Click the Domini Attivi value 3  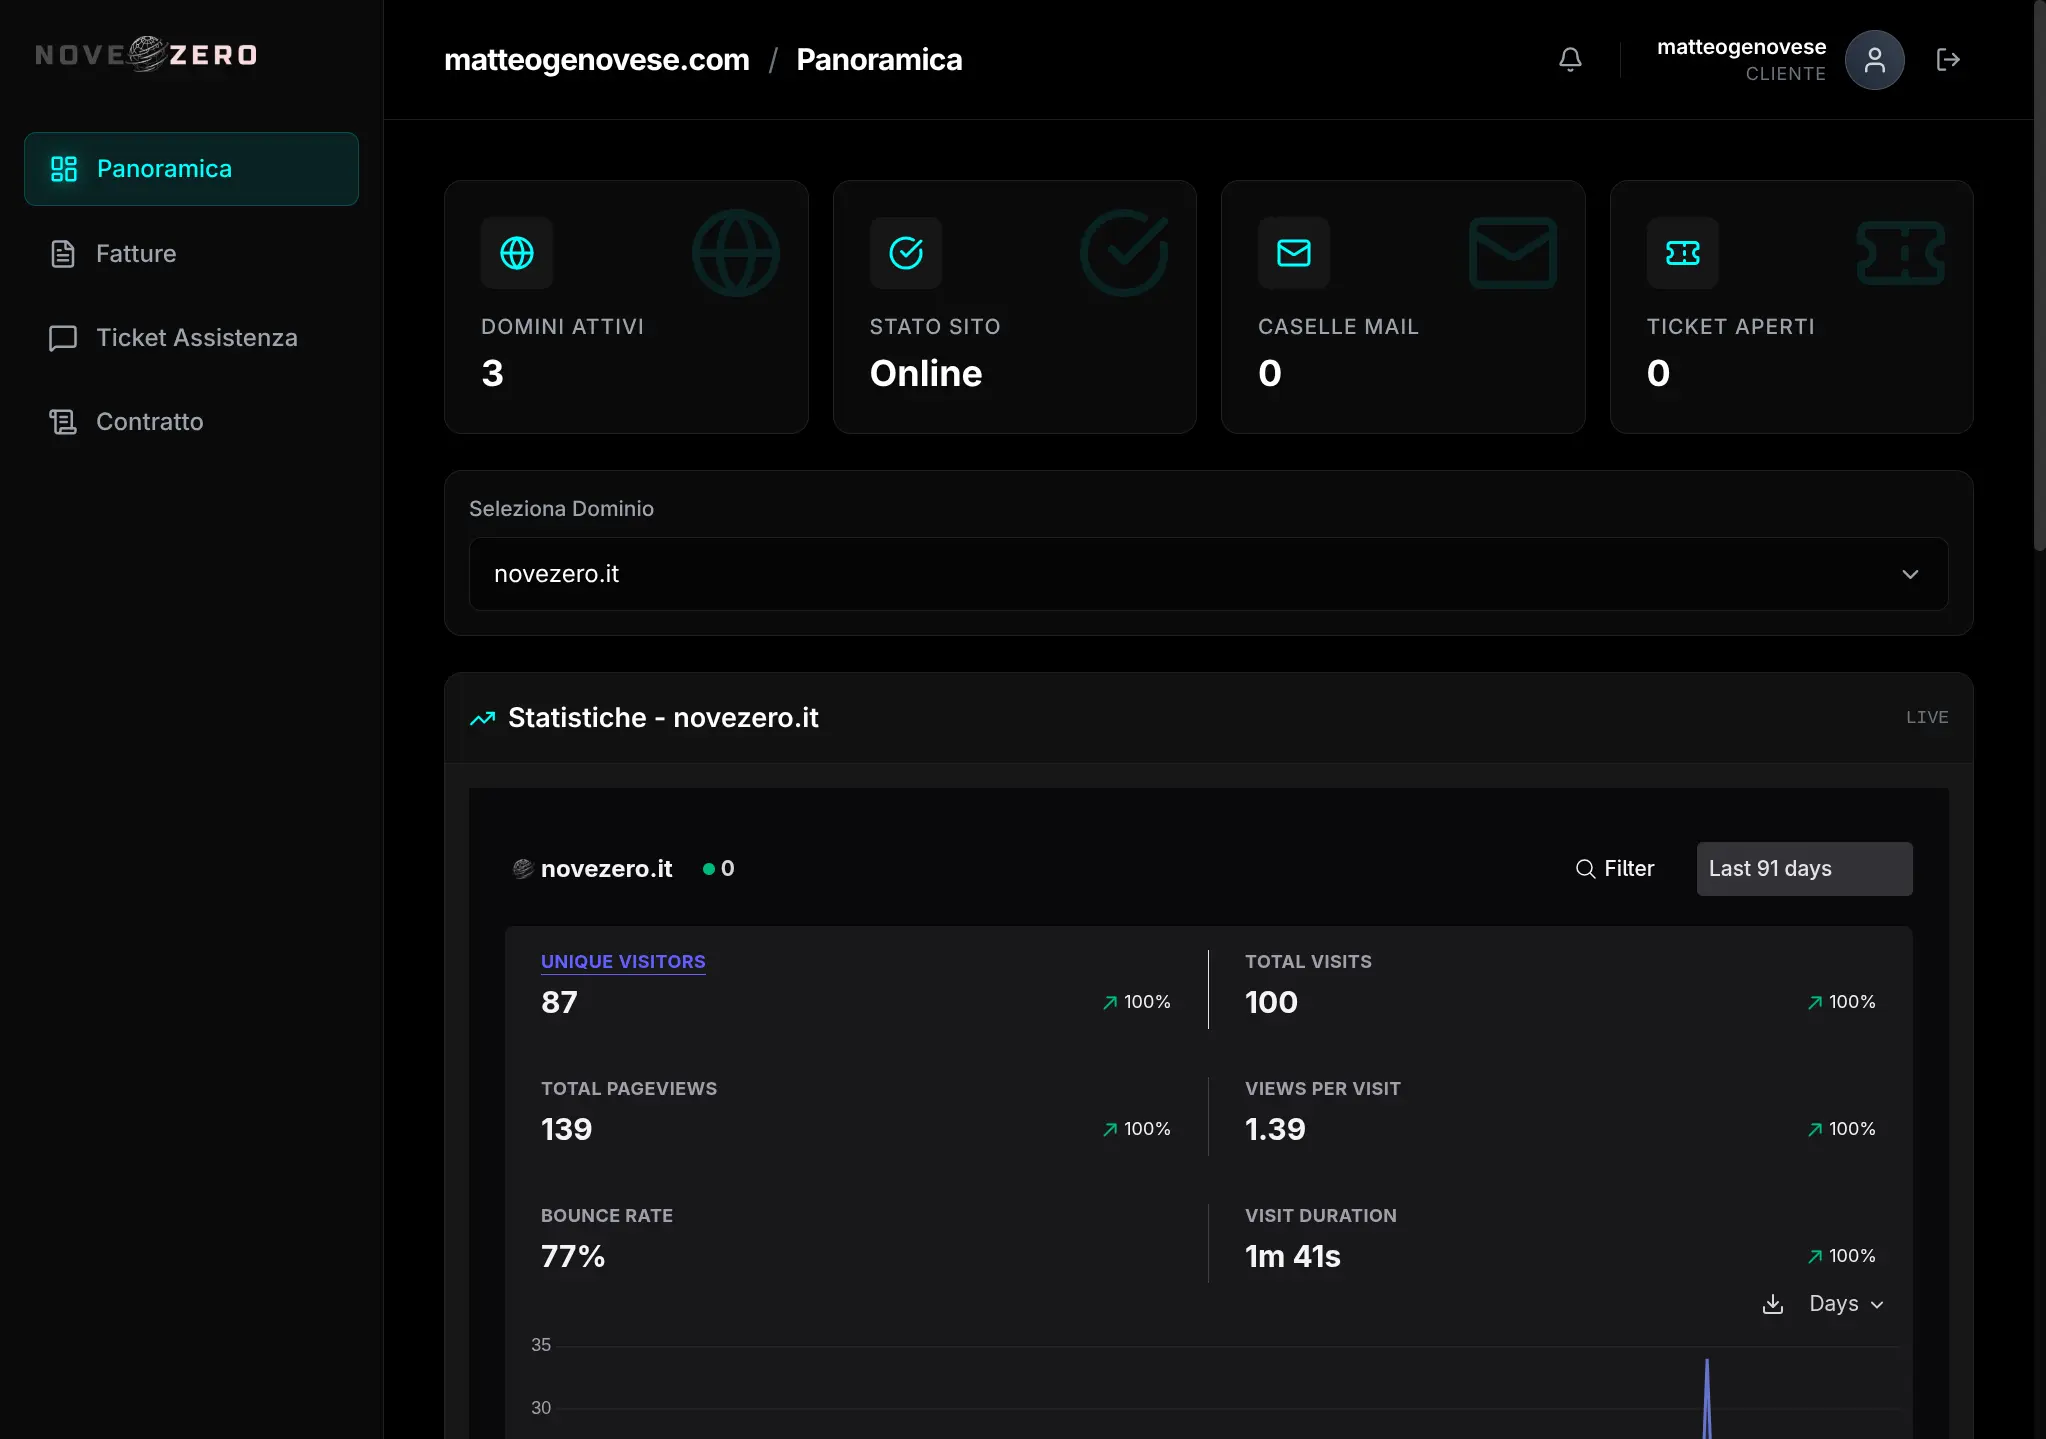tap(492, 373)
